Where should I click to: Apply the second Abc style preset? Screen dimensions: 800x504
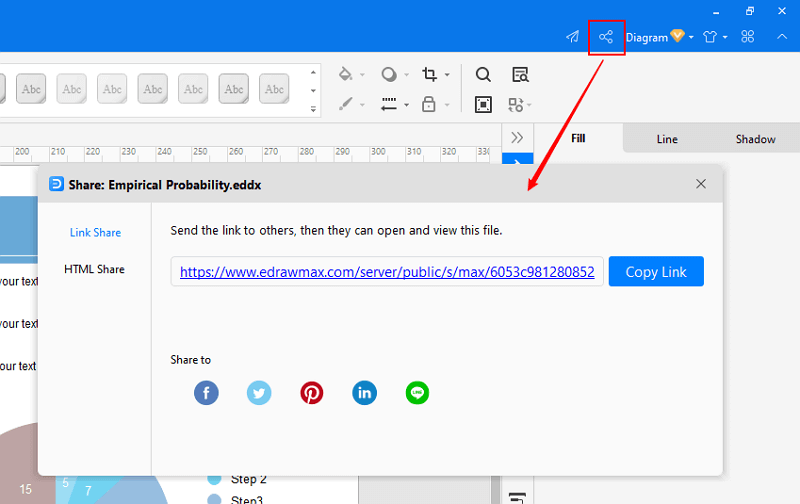pyautogui.click(x=71, y=89)
